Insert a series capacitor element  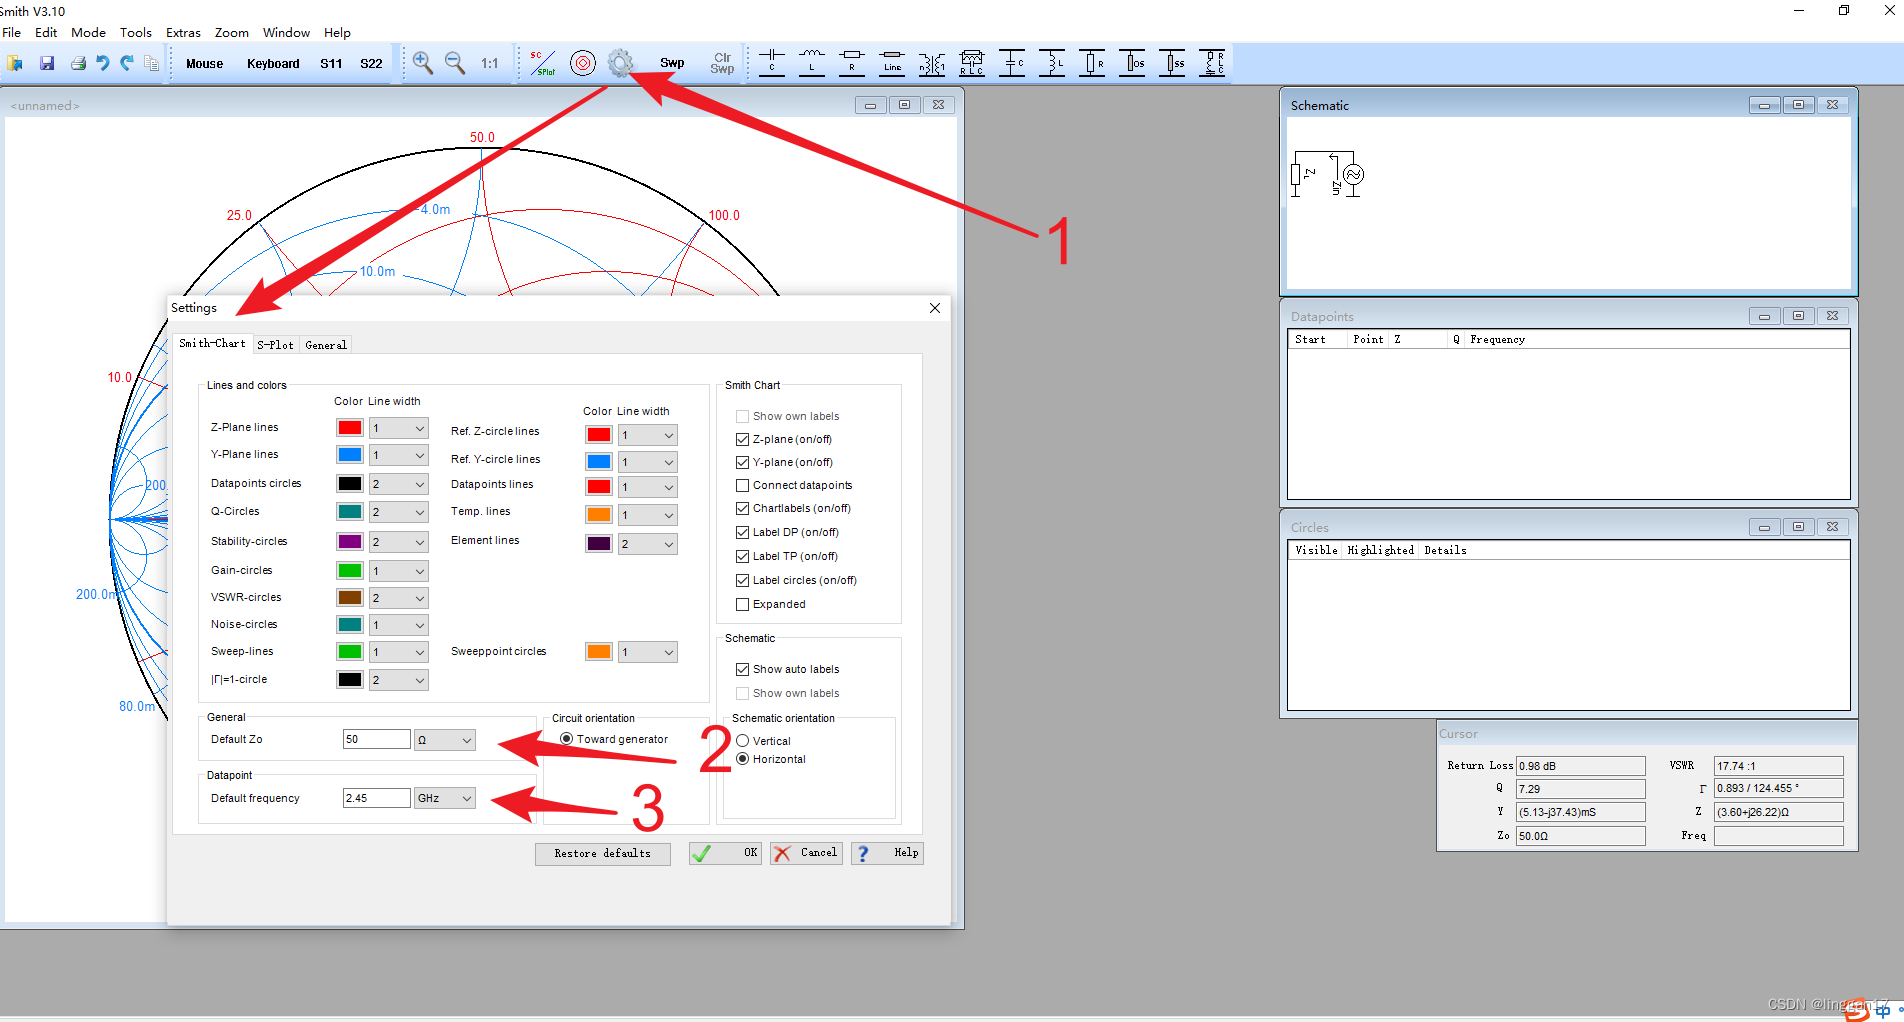[772, 63]
